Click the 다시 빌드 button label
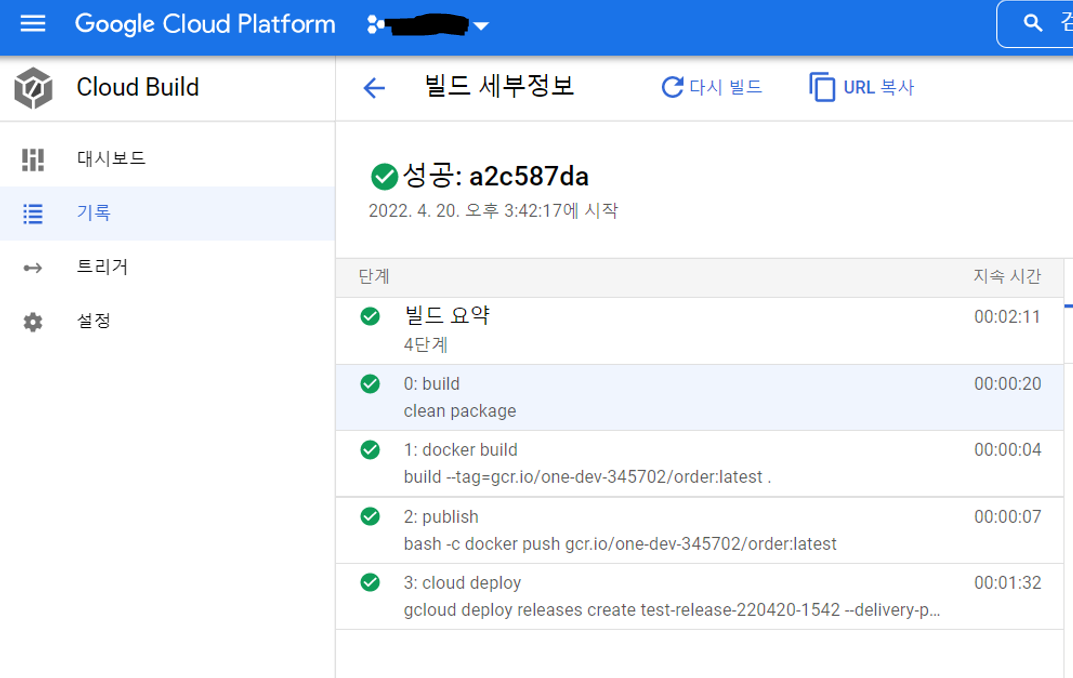The width and height of the screenshot is (1073, 678). 725,88
